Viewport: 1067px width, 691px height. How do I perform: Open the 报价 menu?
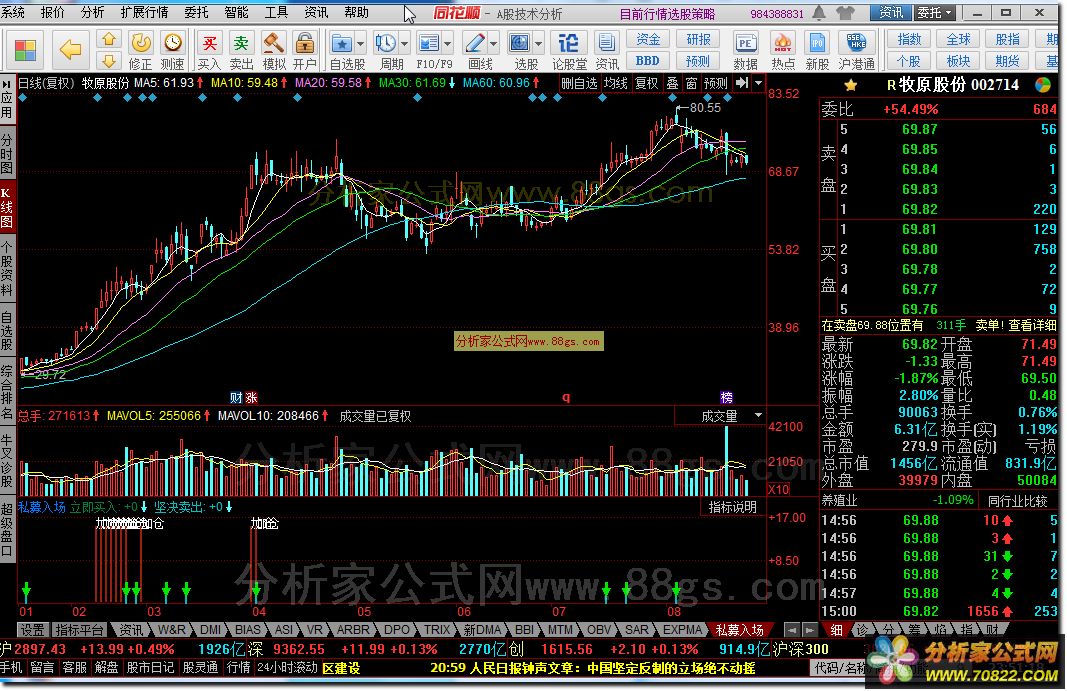pos(52,12)
